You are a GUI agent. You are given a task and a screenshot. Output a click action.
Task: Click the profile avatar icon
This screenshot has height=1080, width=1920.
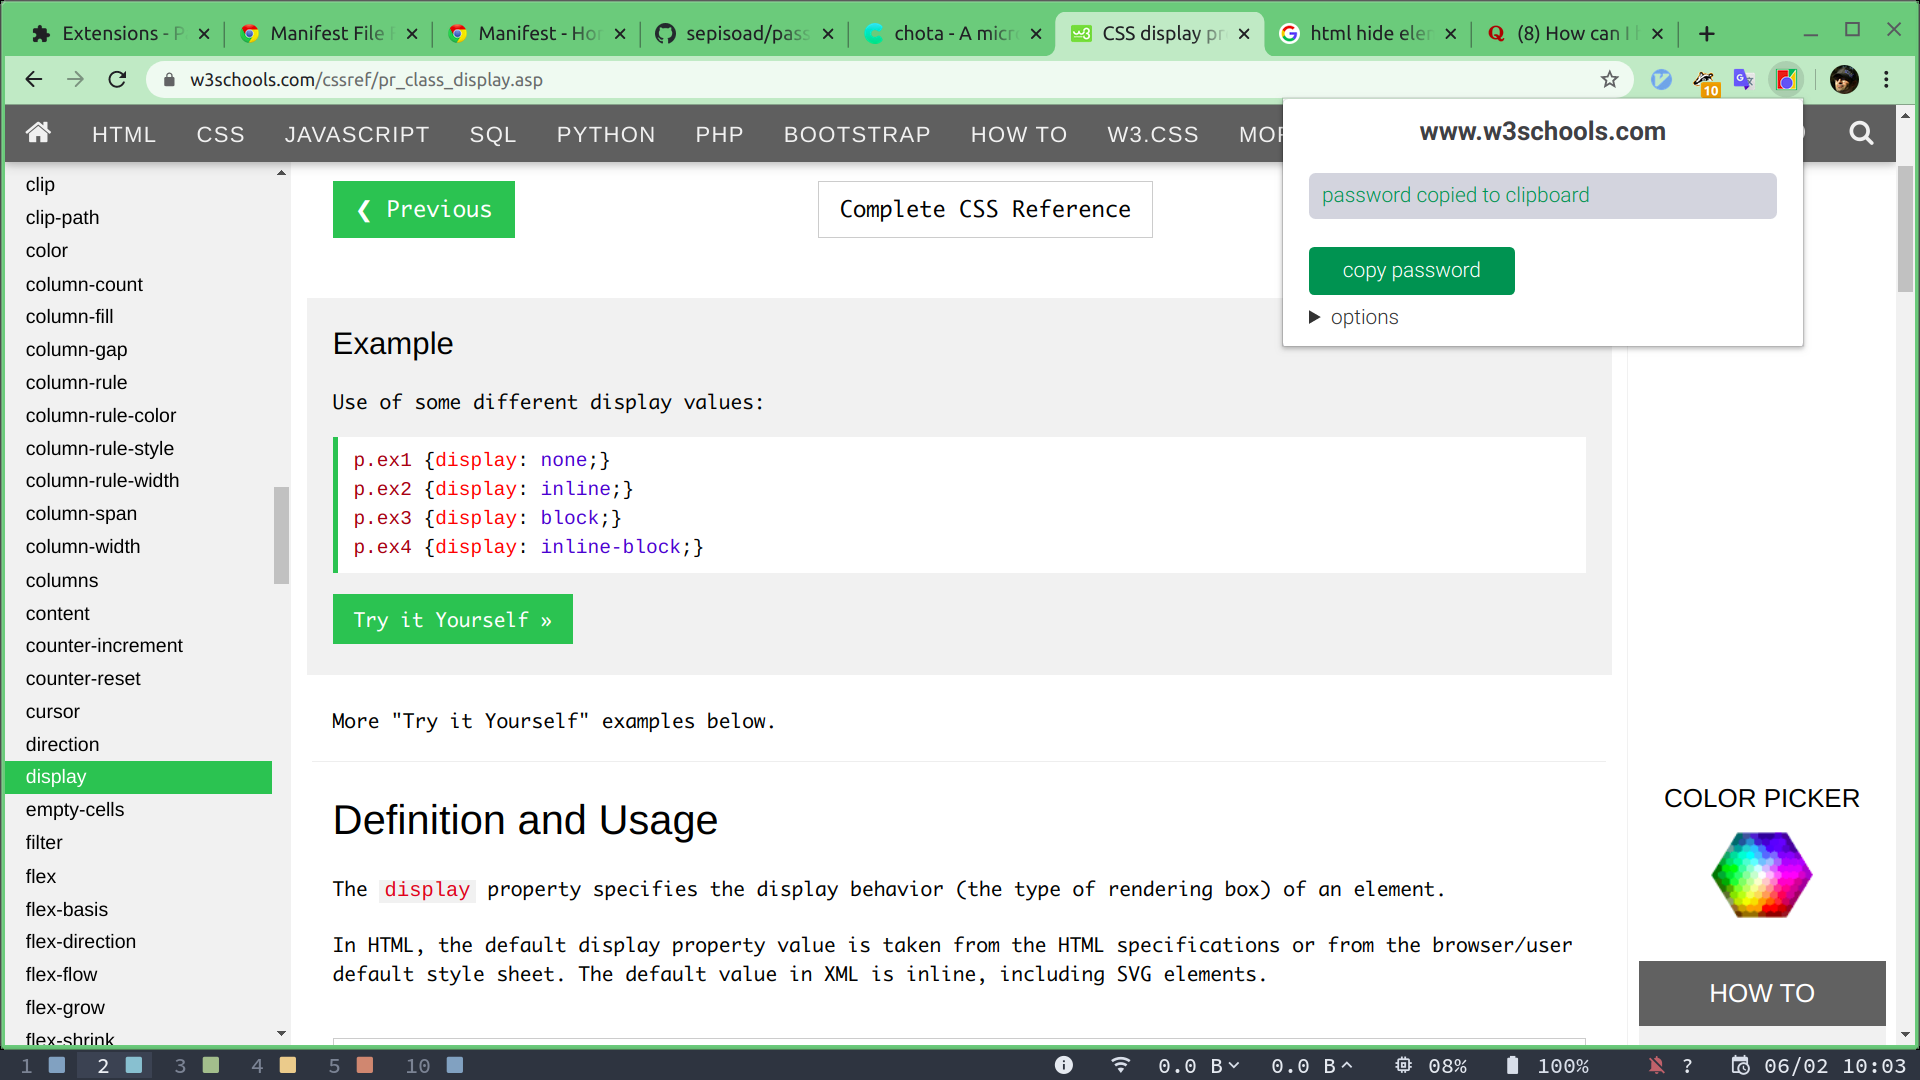pos(1844,80)
